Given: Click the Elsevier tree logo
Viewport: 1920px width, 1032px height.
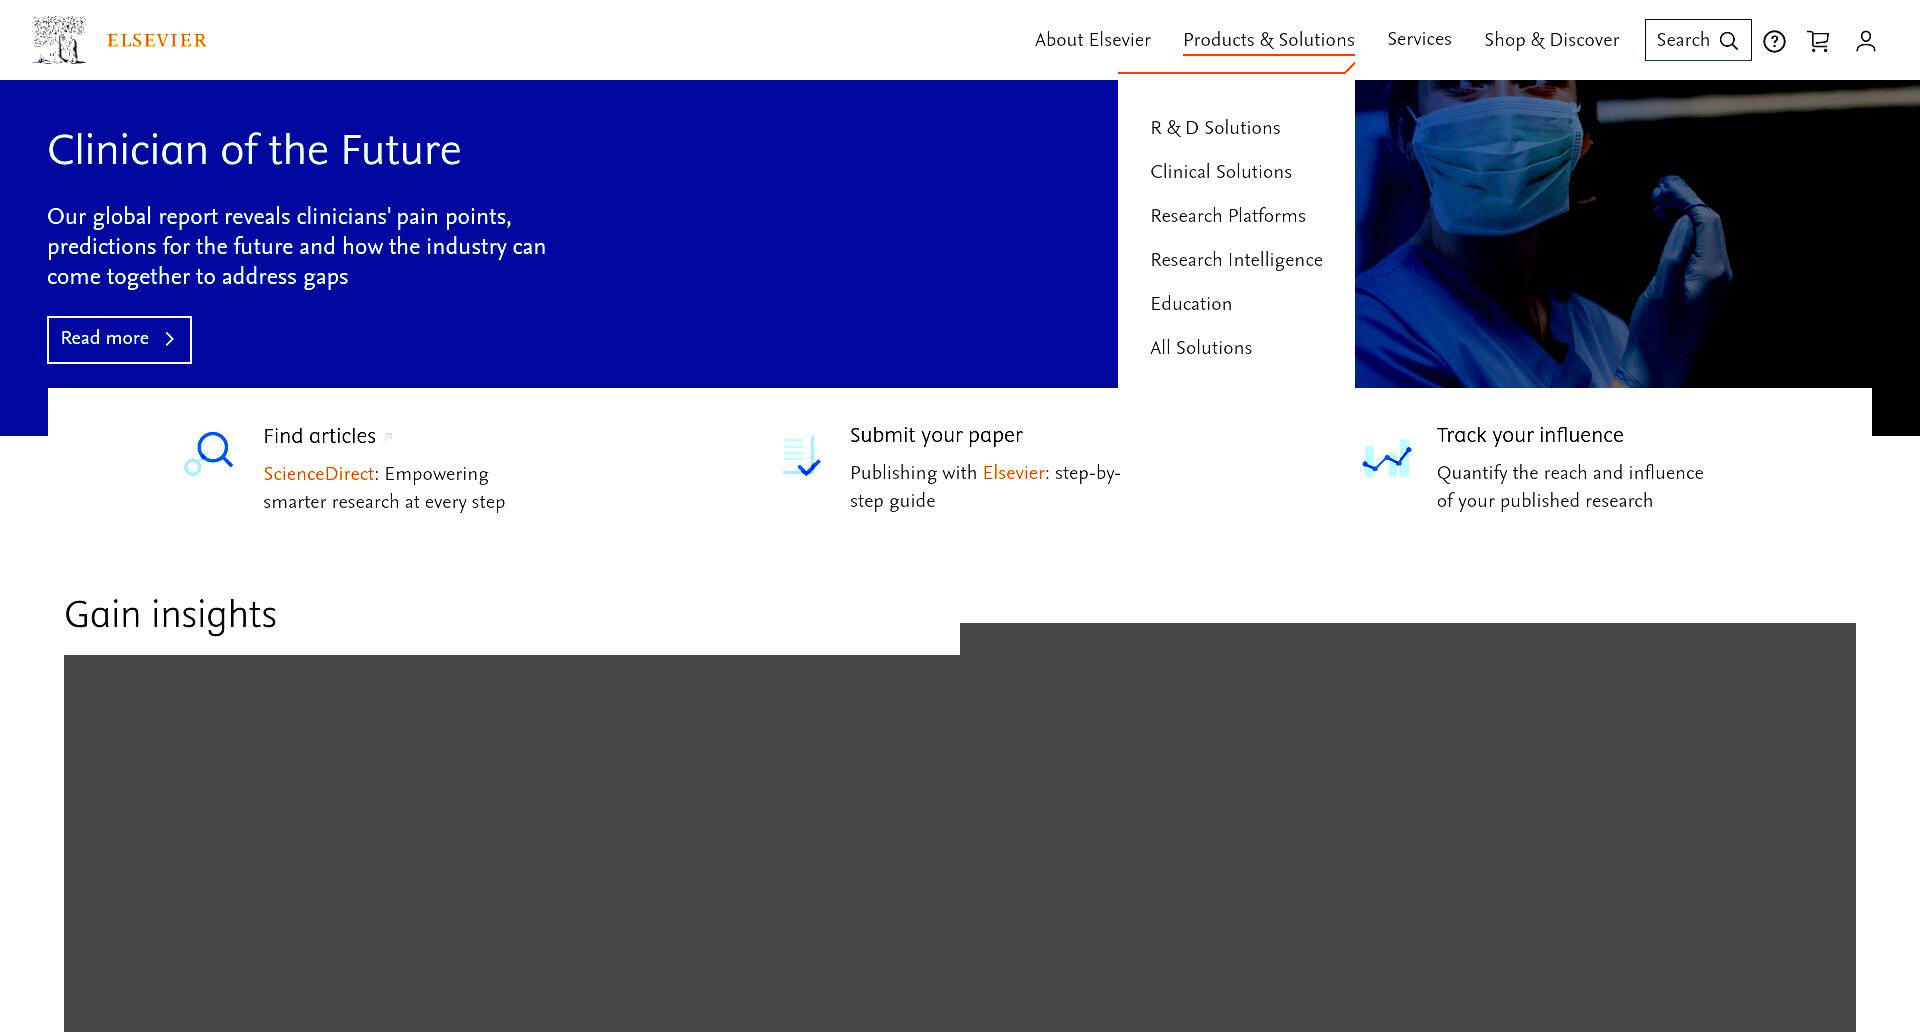Looking at the screenshot, I should click(x=59, y=40).
